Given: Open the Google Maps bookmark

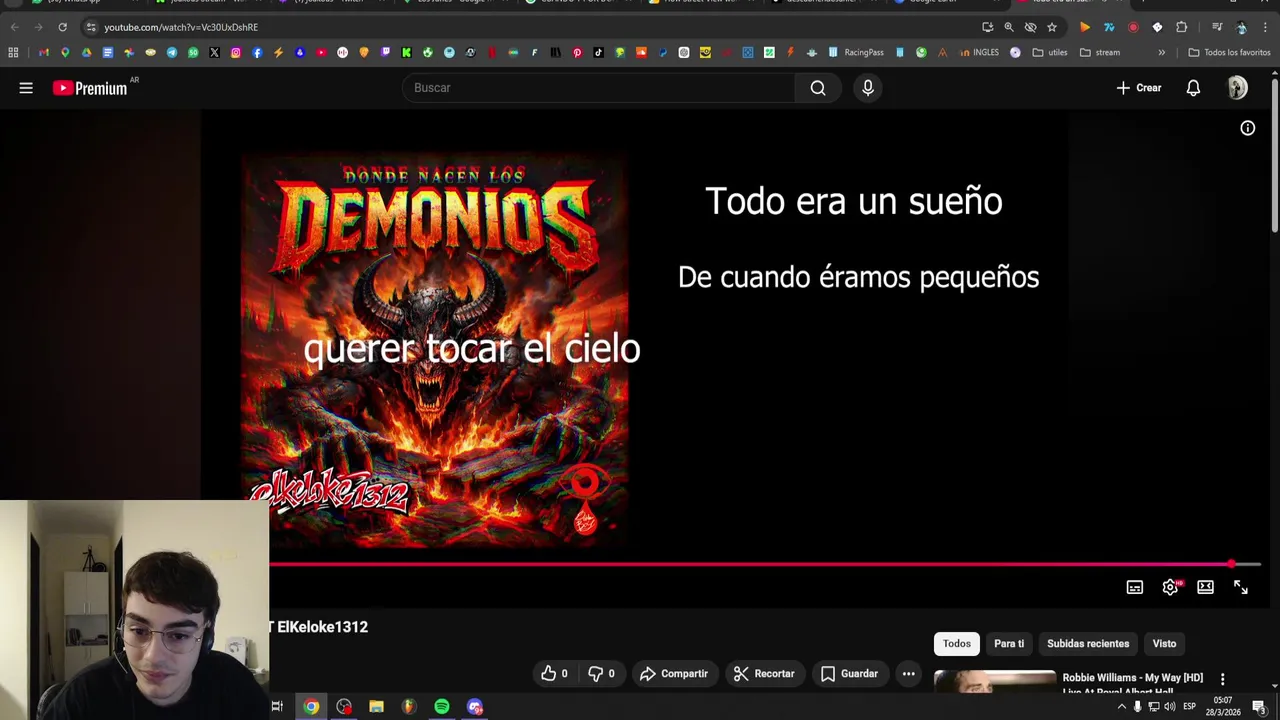Looking at the screenshot, I should tap(65, 52).
